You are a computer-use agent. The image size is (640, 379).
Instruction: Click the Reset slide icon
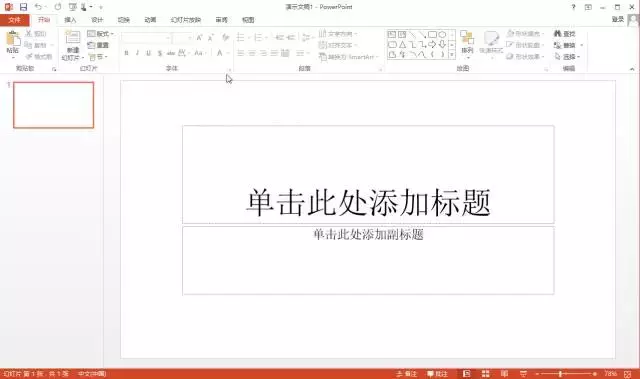click(x=91, y=45)
